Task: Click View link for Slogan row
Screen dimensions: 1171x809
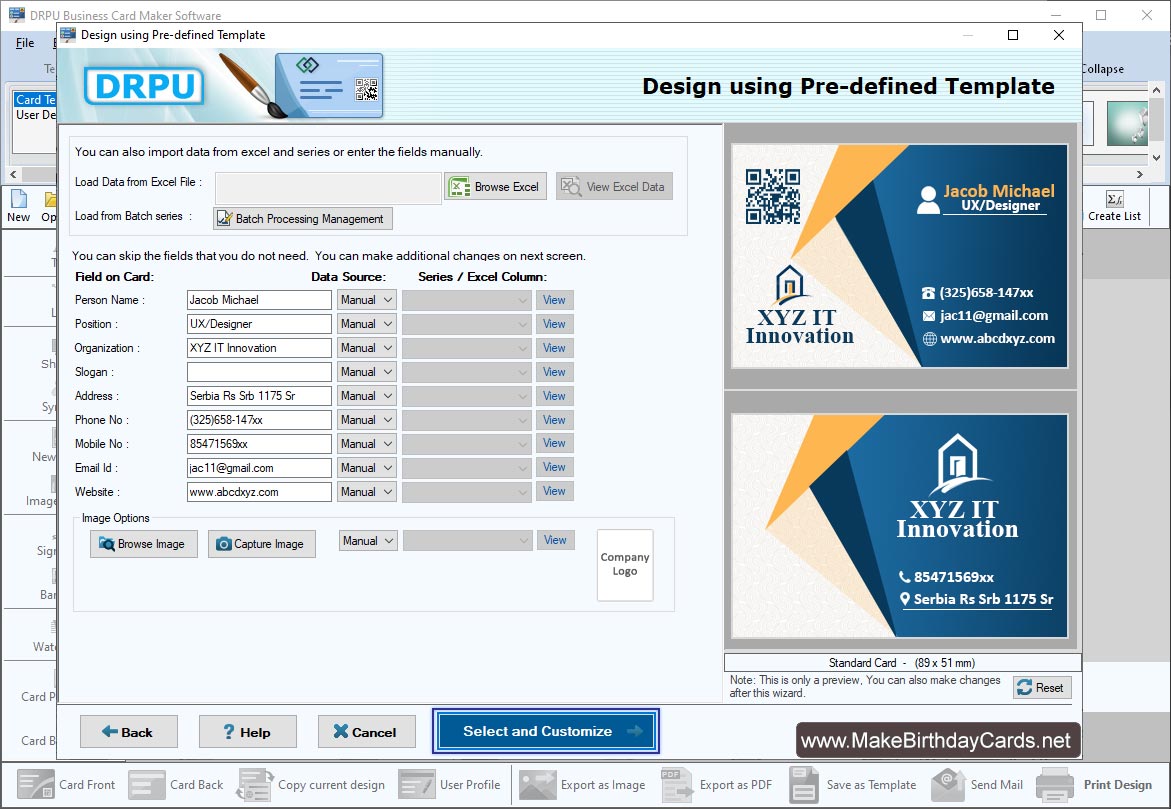Action: (554, 372)
